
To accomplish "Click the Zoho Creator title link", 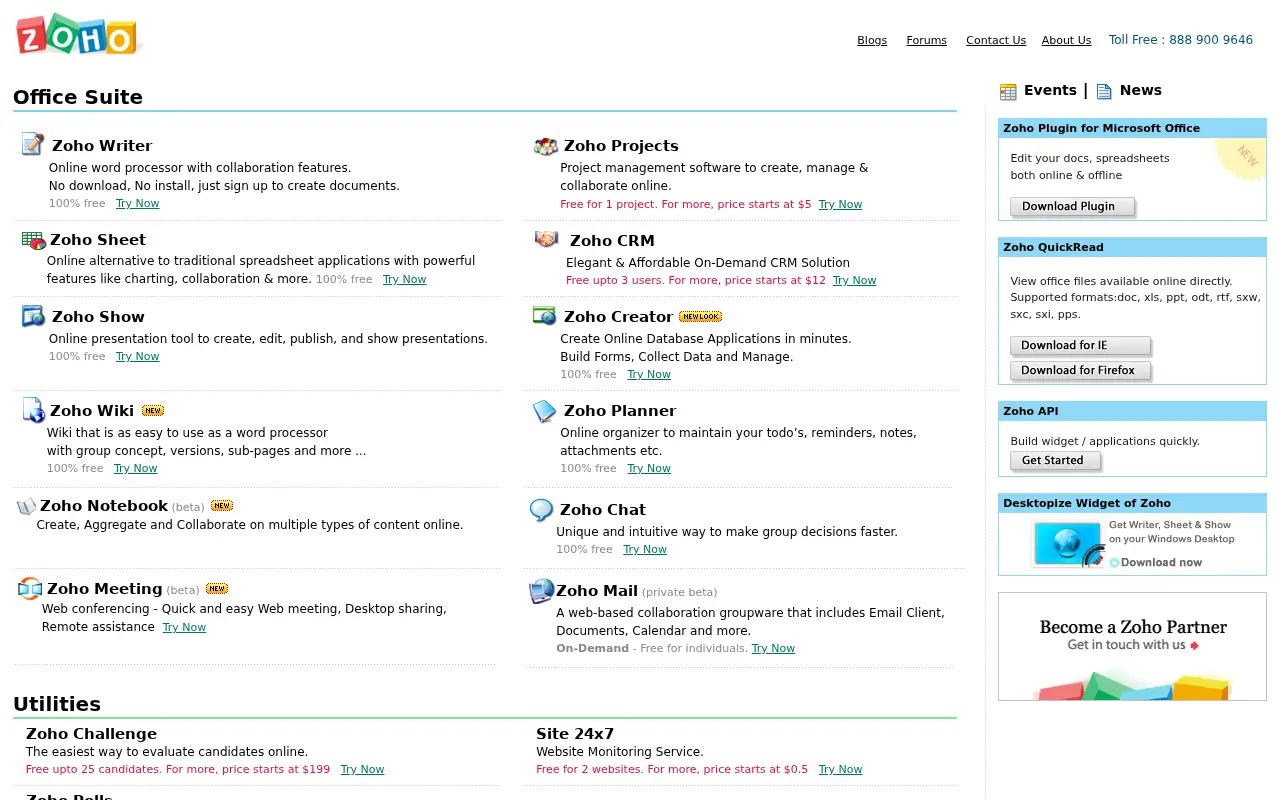I will pos(618,316).
